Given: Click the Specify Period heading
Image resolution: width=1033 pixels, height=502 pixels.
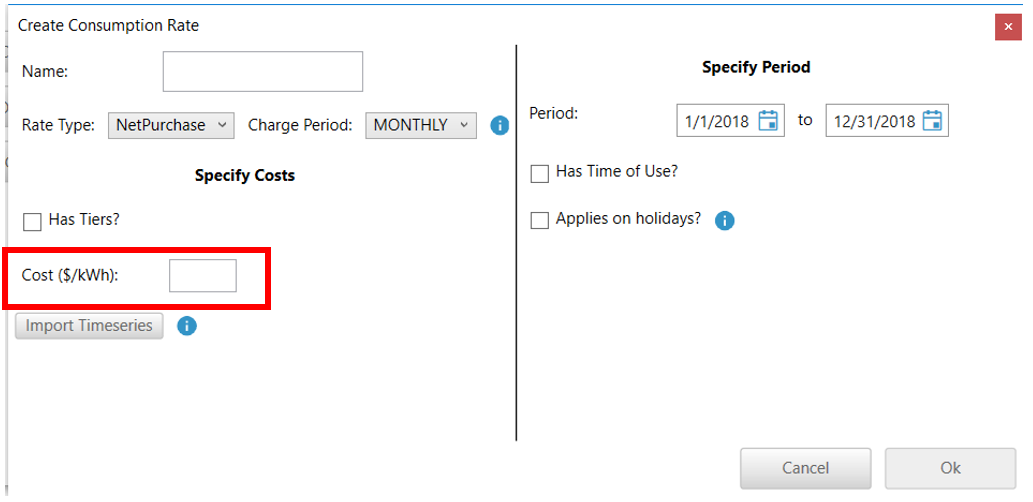Looking at the screenshot, I should pos(756,67).
